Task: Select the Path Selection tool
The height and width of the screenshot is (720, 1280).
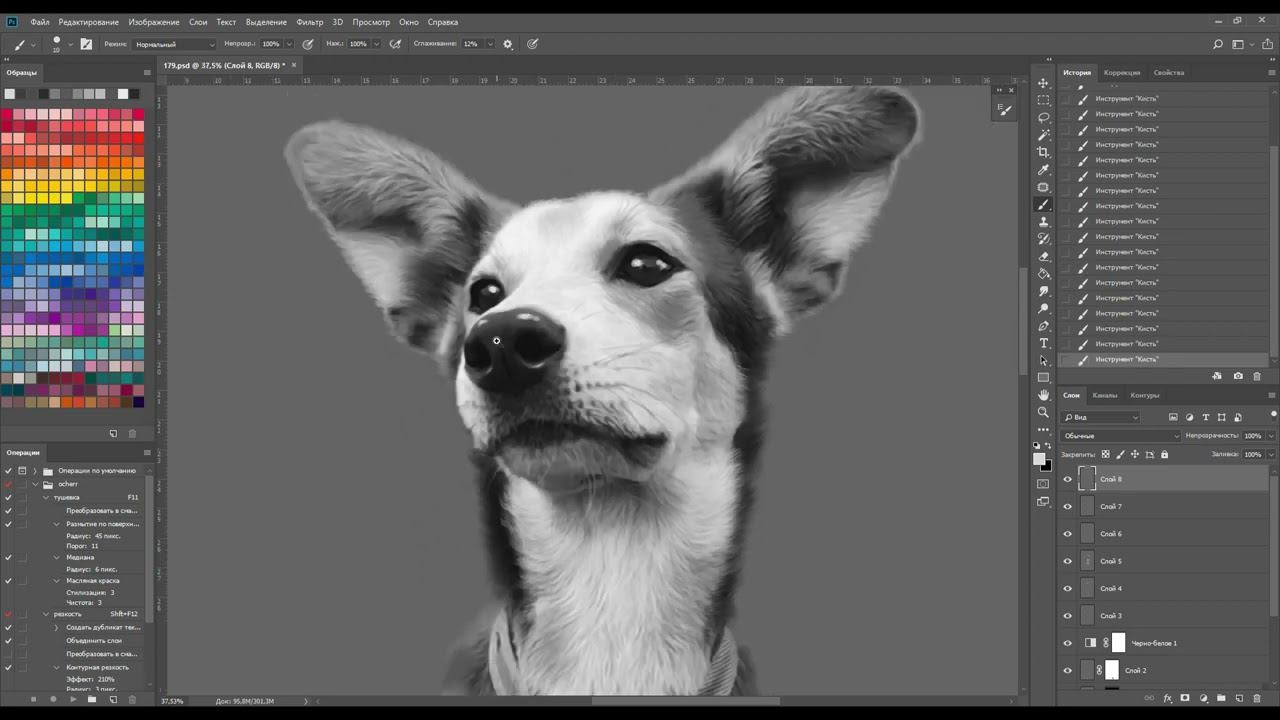Action: click(1044, 360)
